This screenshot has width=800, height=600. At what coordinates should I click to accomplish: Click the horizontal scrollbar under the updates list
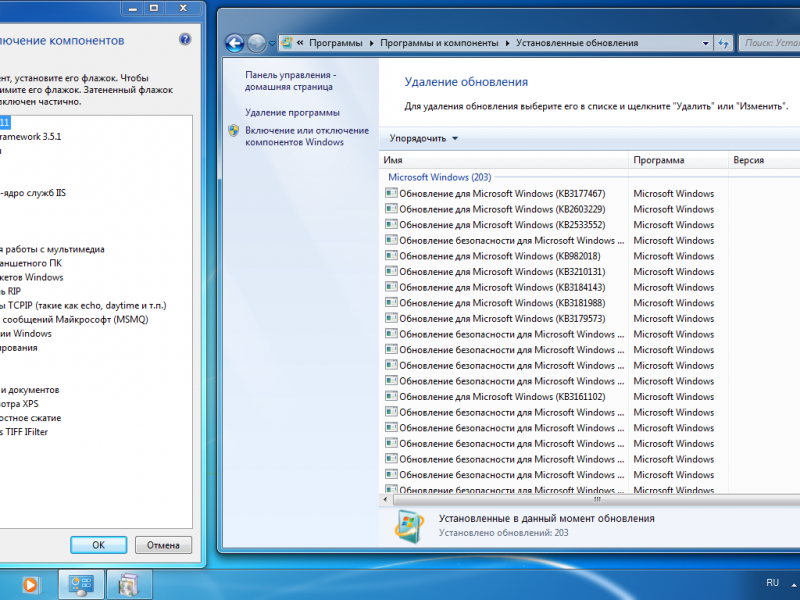[x=595, y=500]
